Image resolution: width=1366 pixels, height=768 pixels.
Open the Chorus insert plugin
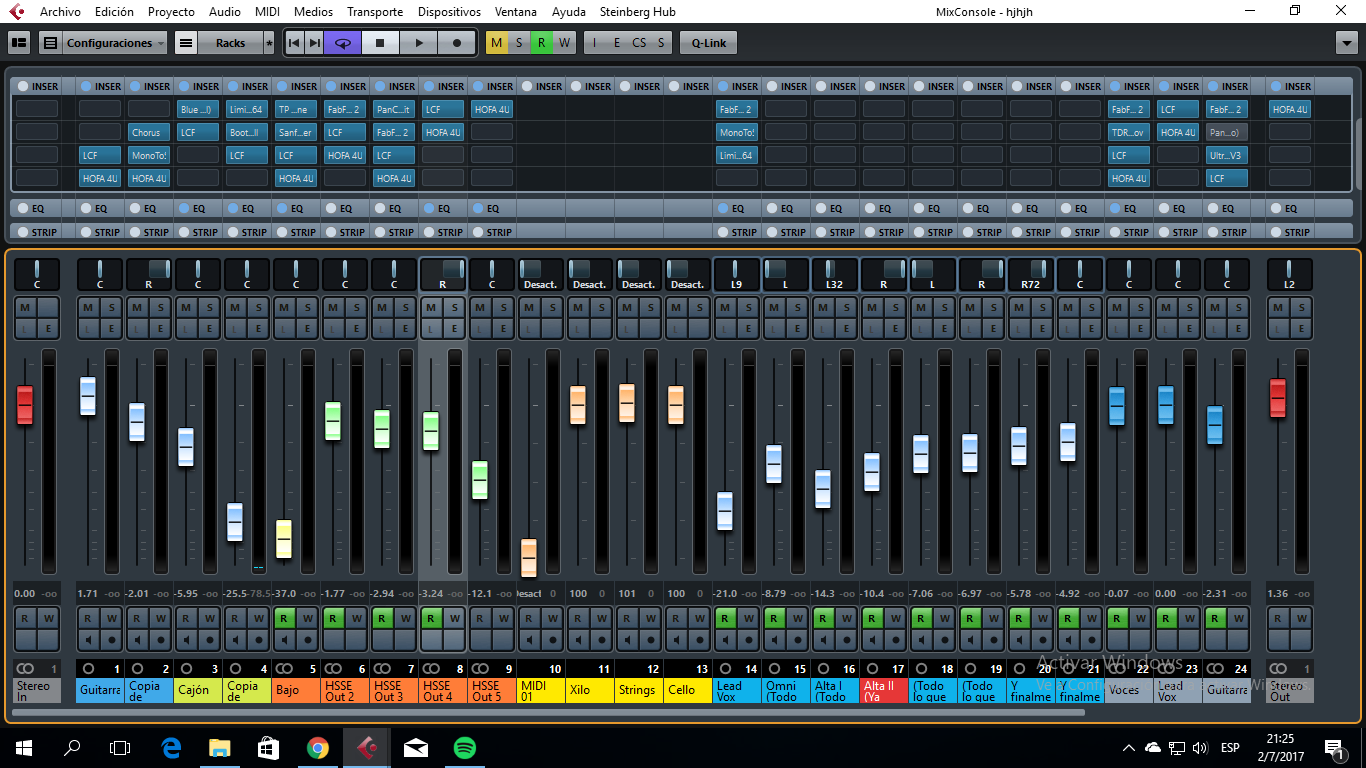click(x=148, y=132)
